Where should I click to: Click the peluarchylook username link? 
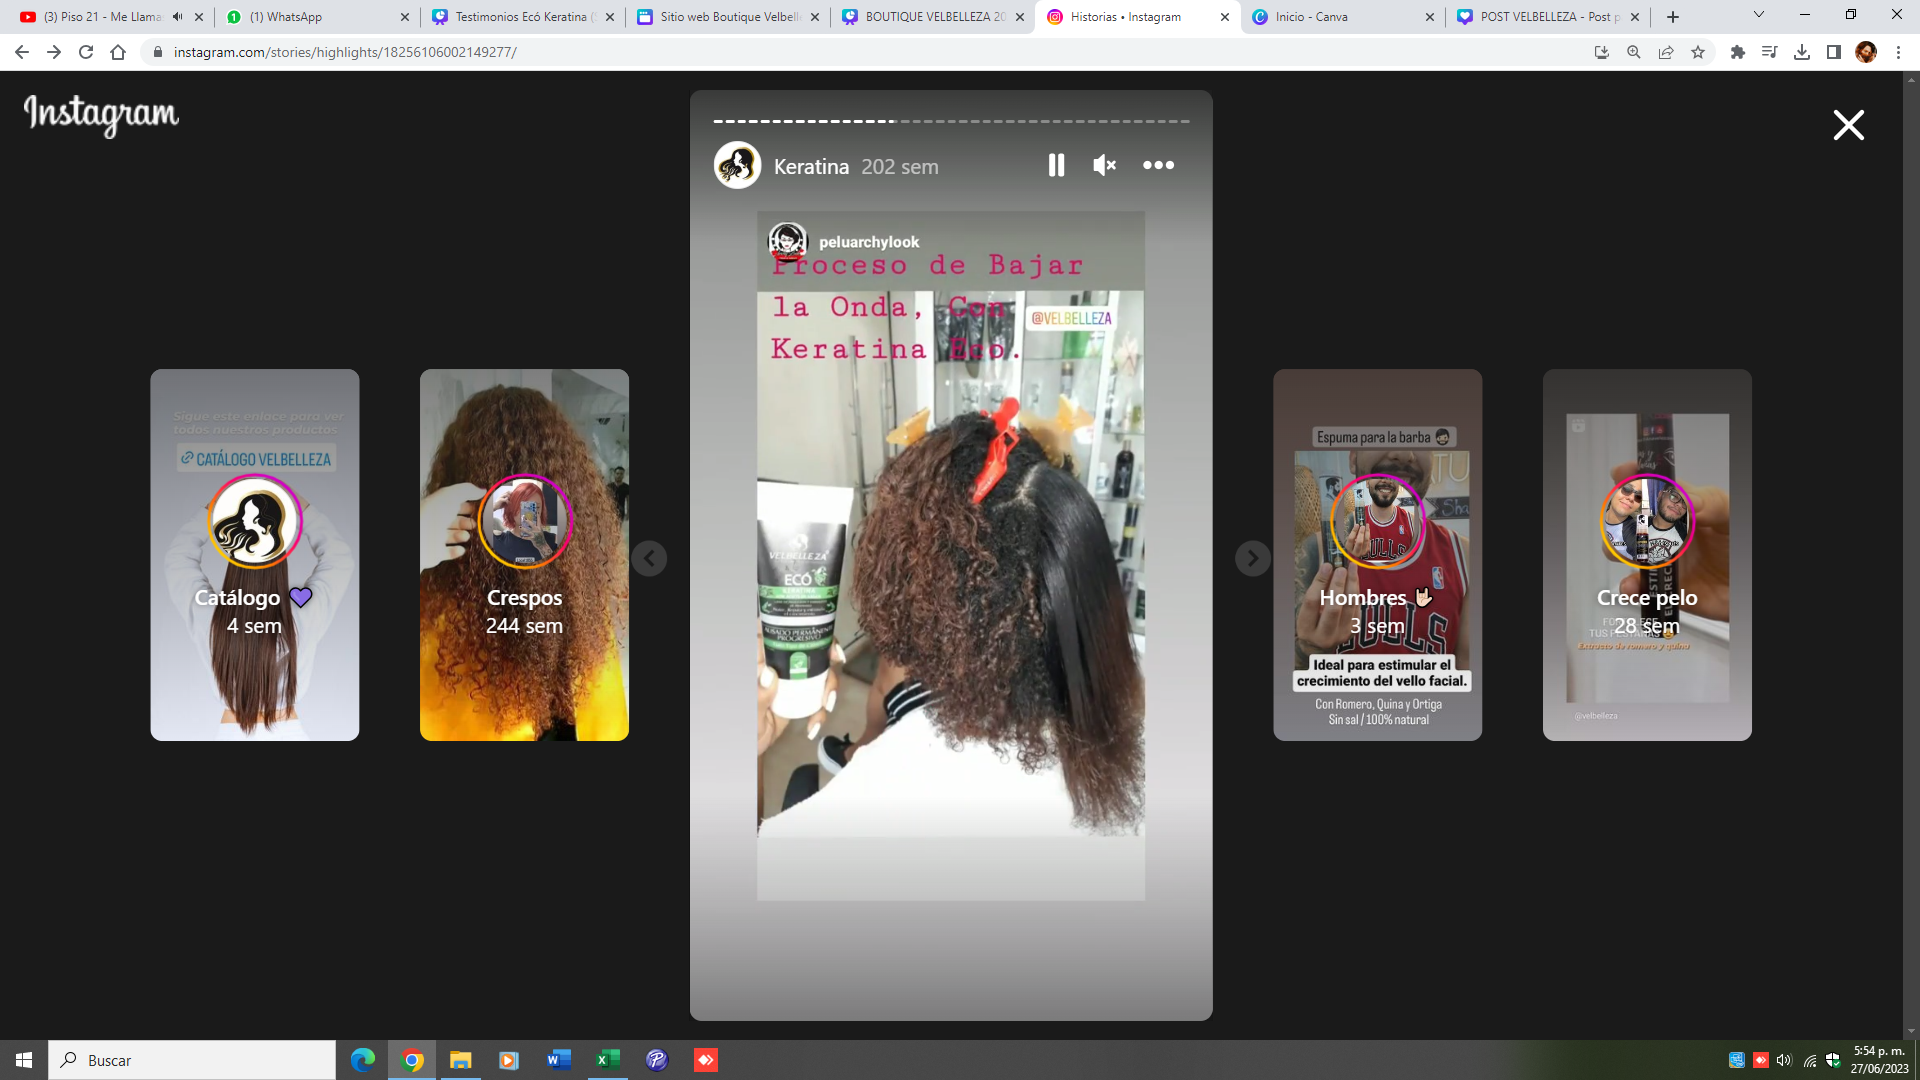868,242
